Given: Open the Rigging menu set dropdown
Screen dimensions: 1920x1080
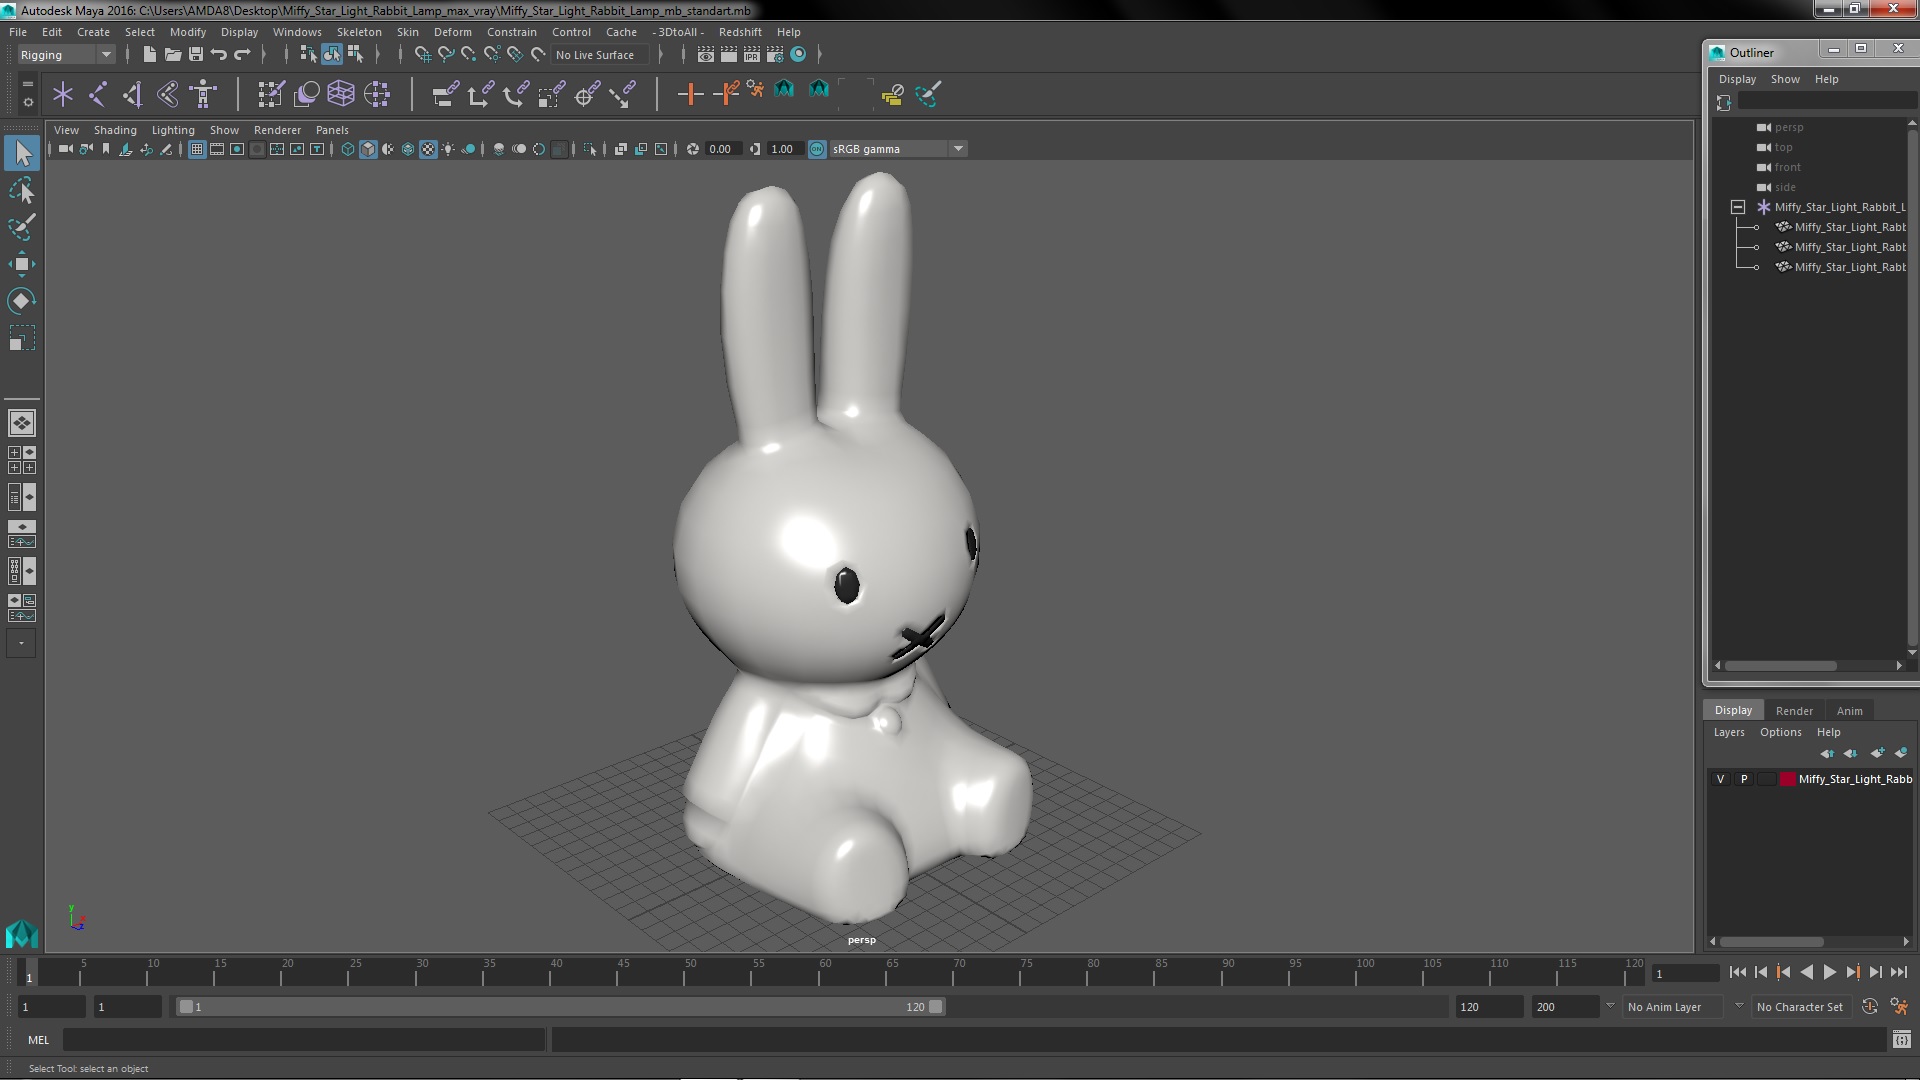Looking at the screenshot, I should click(x=66, y=55).
